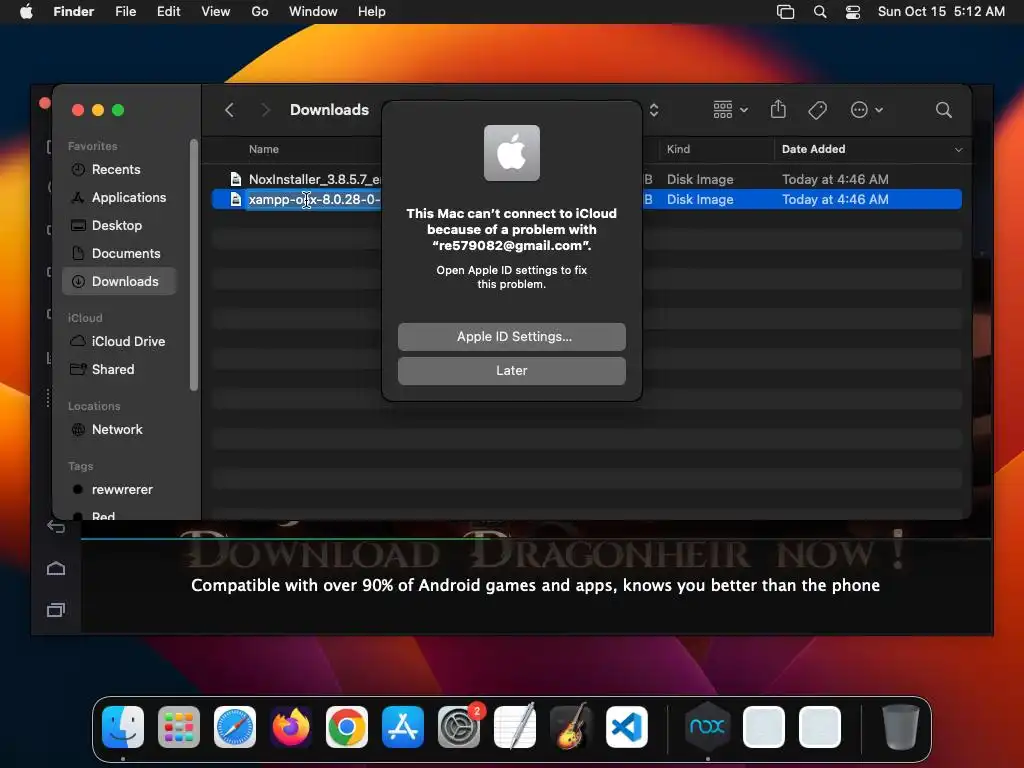Sort by Date Added column header
The width and height of the screenshot is (1024, 768).
coord(813,149)
